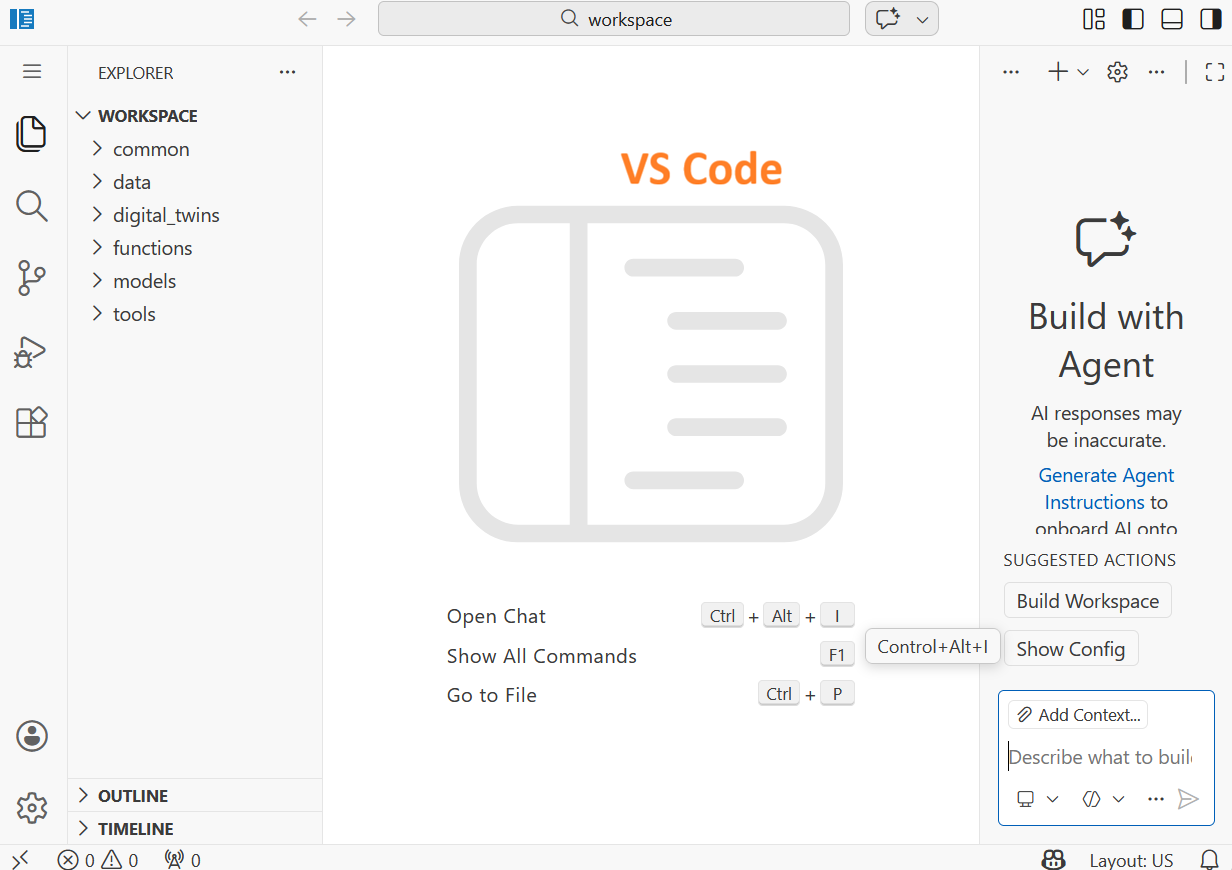Expand the data folder
The image size is (1232, 870).
pyautogui.click(x=195, y=182)
